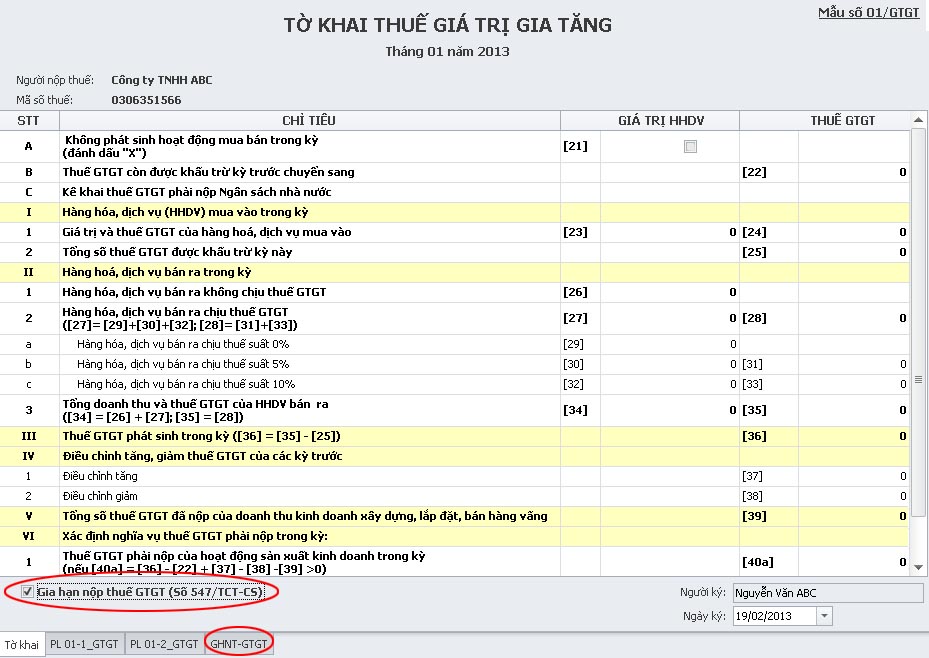Click row 'Điều chỉnh giảm' label

tap(100, 496)
